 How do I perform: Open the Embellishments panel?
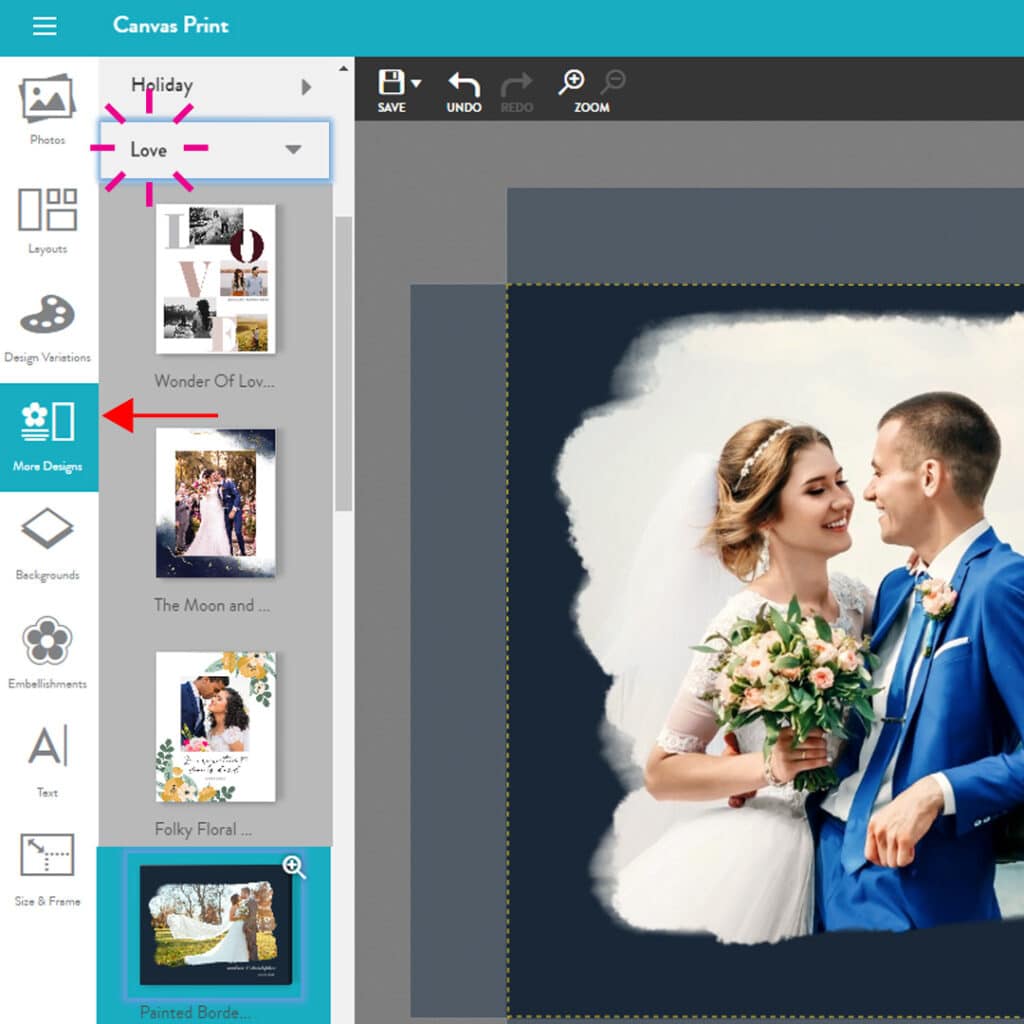click(47, 652)
